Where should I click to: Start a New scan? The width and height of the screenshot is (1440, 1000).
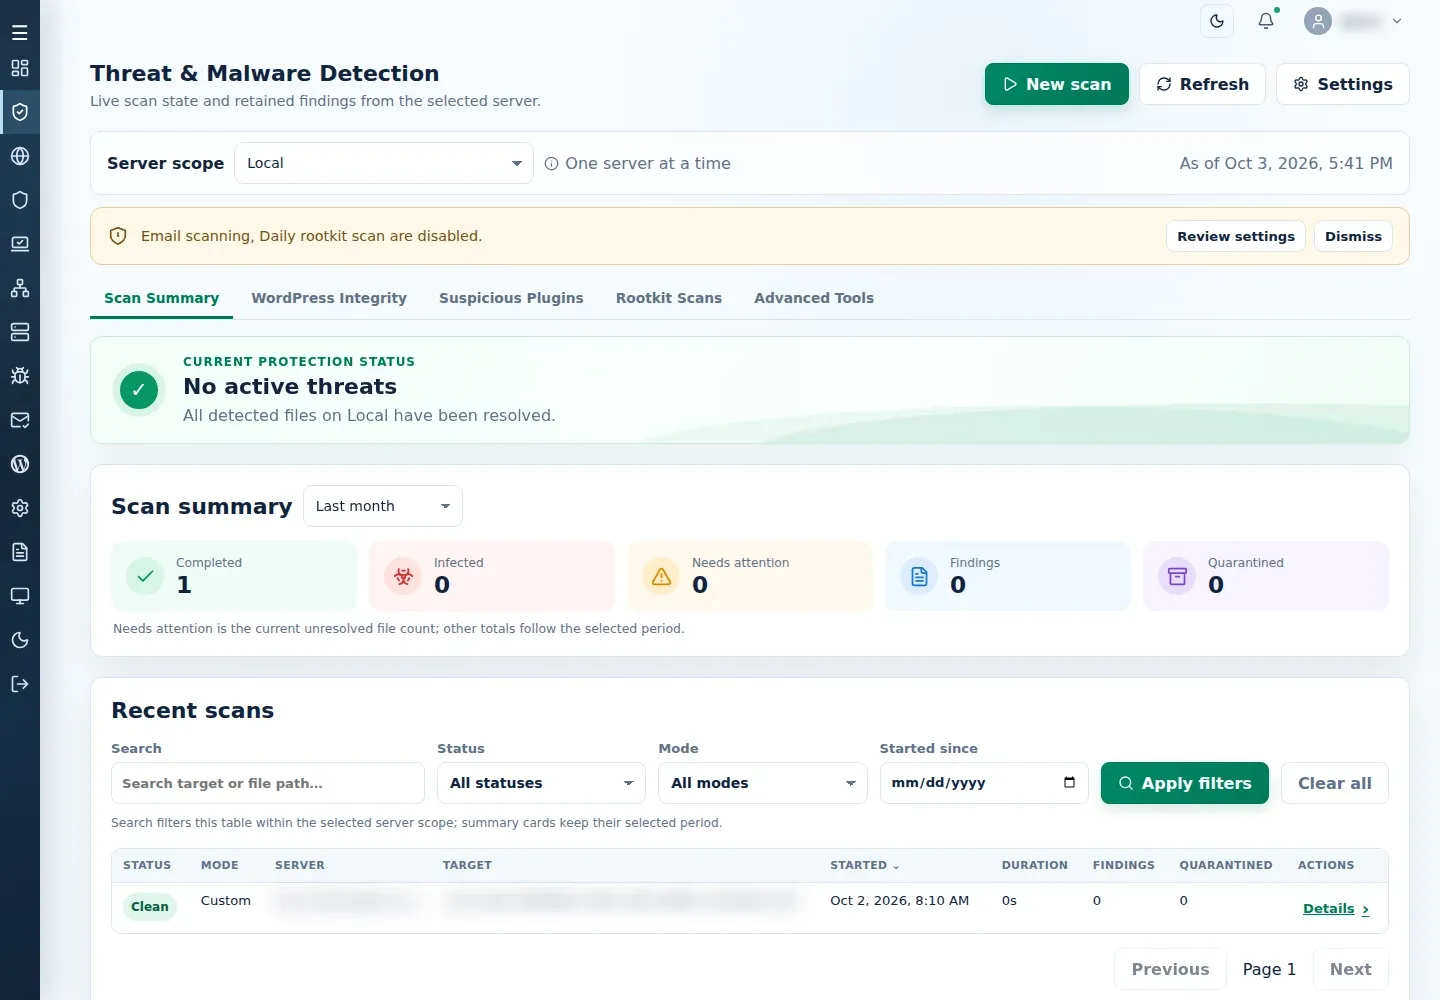click(x=1057, y=84)
